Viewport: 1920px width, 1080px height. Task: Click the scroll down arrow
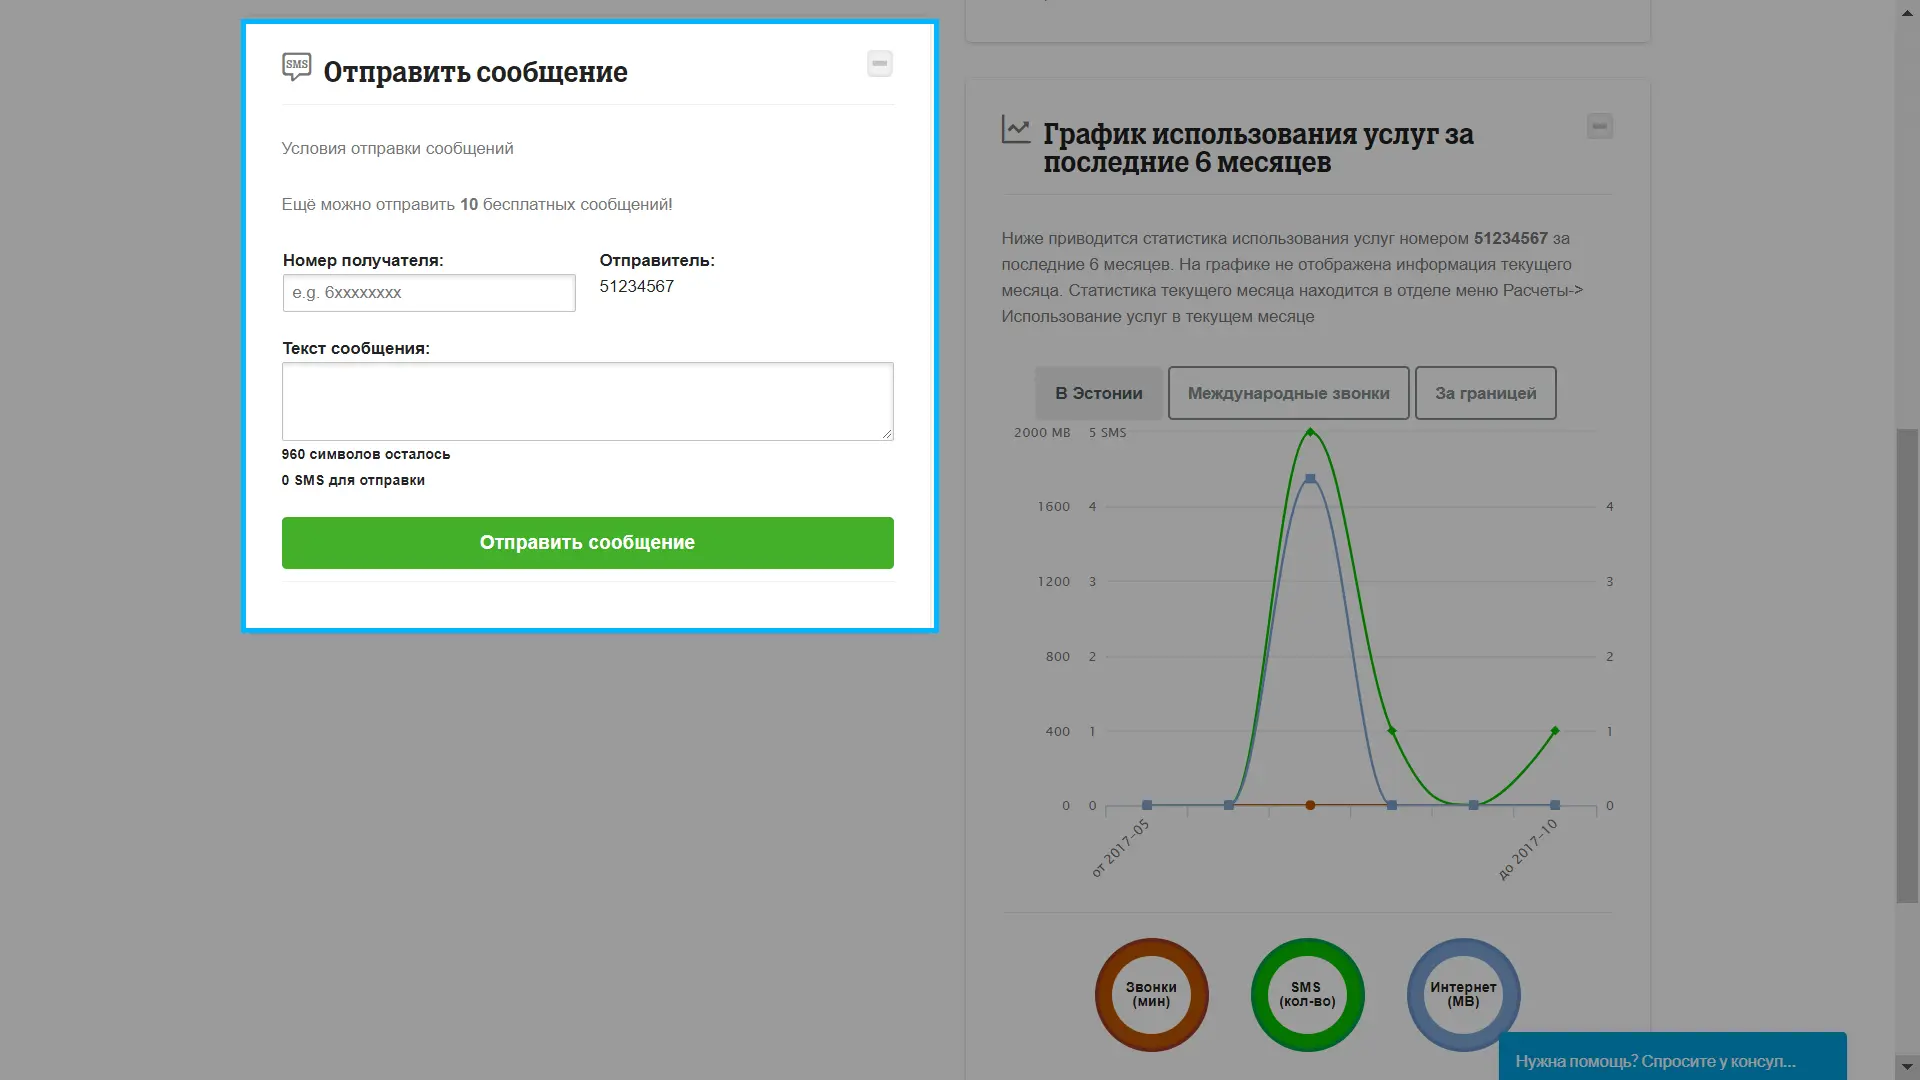coord(1907,1067)
